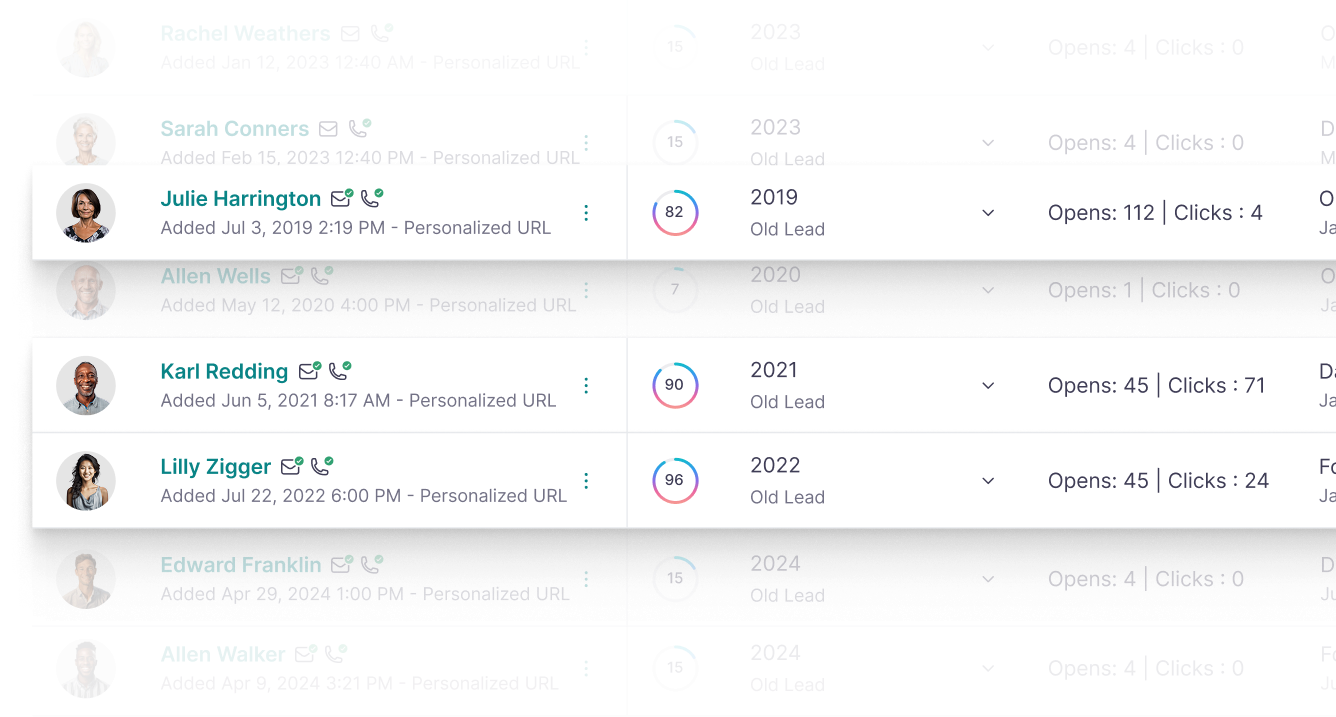This screenshot has width=1336, height=717.
Task: Open three-dot menu for Lilly Zigger
Action: pos(586,481)
